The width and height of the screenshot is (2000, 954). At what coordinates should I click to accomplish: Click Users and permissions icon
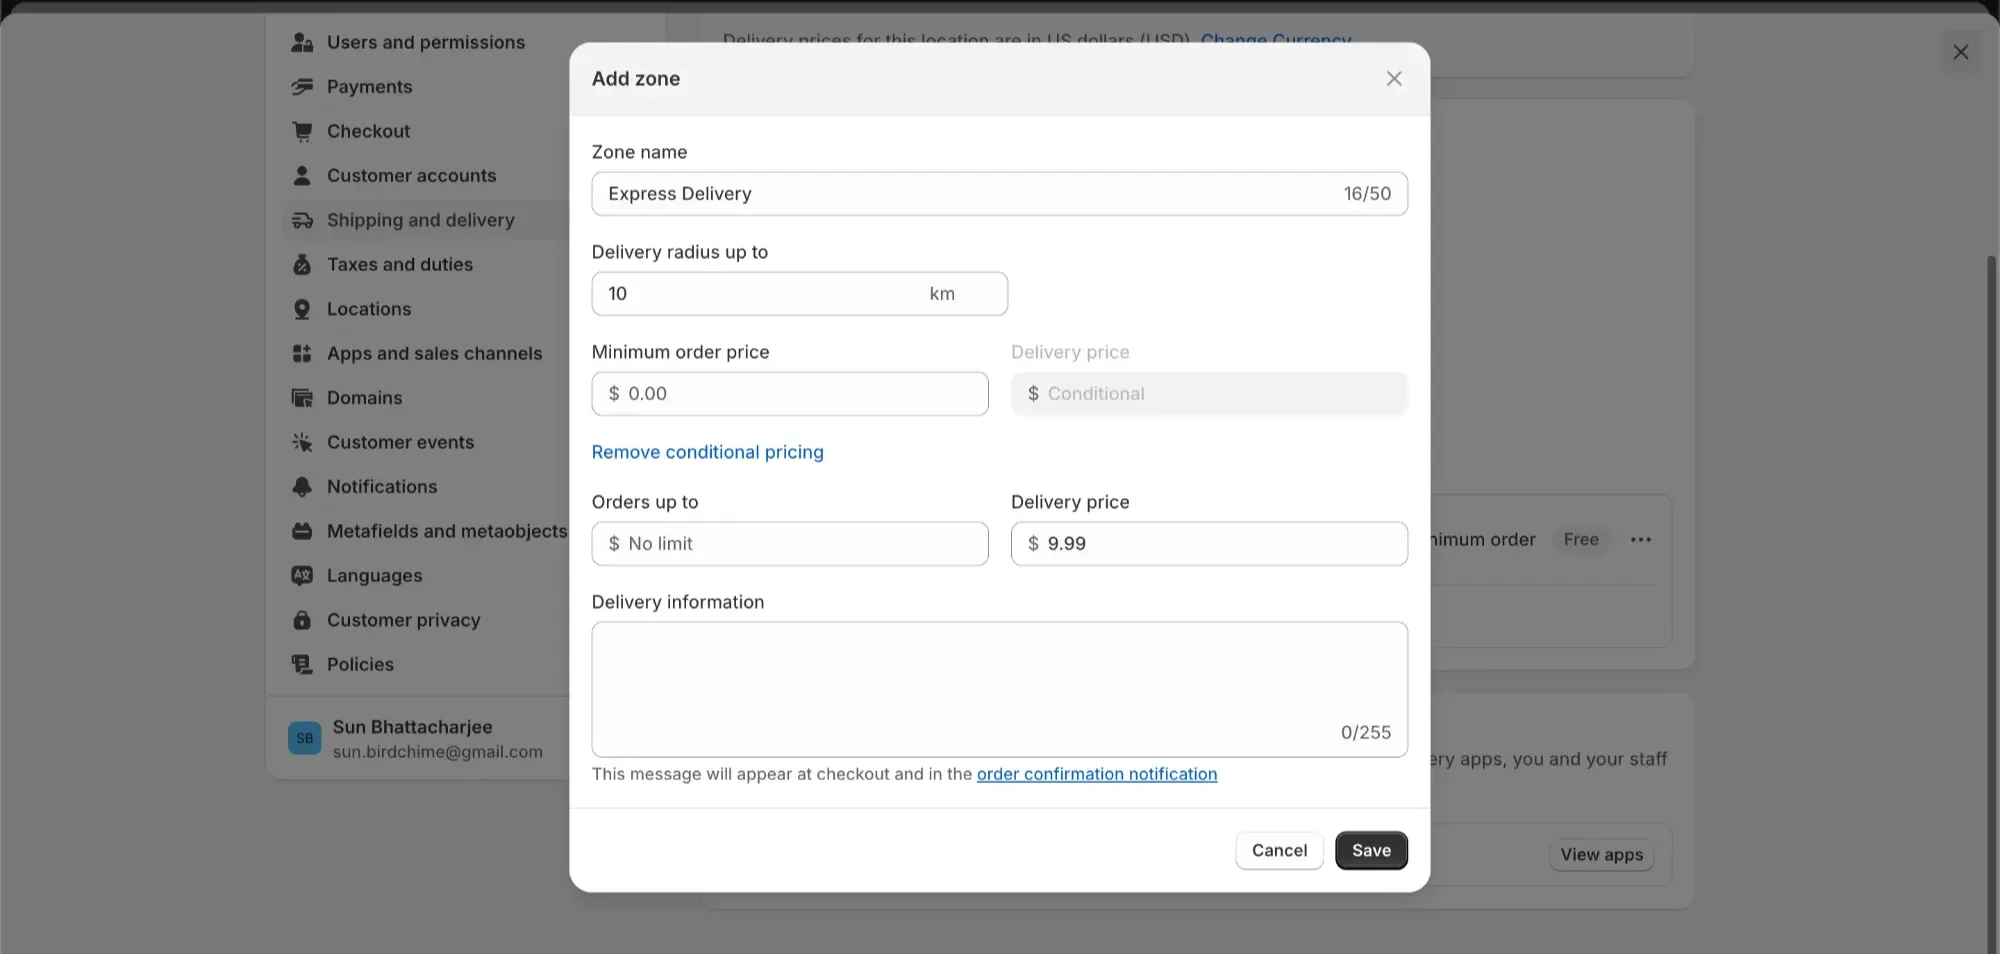301,42
